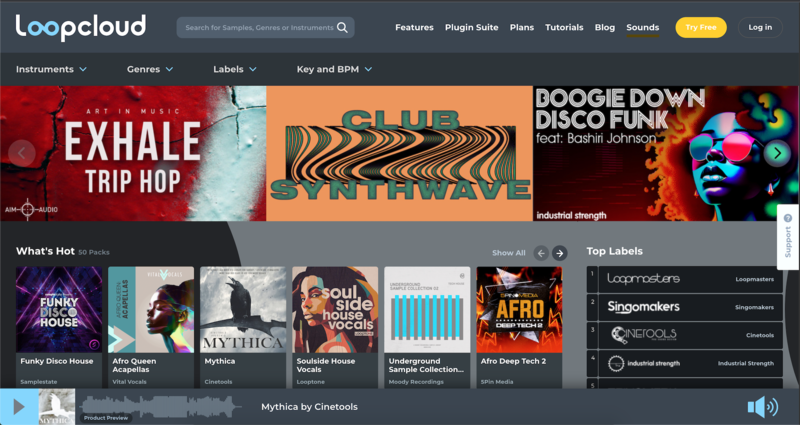This screenshot has height=425, width=800.
Task: Open the Labels dropdown menu
Action: (235, 69)
